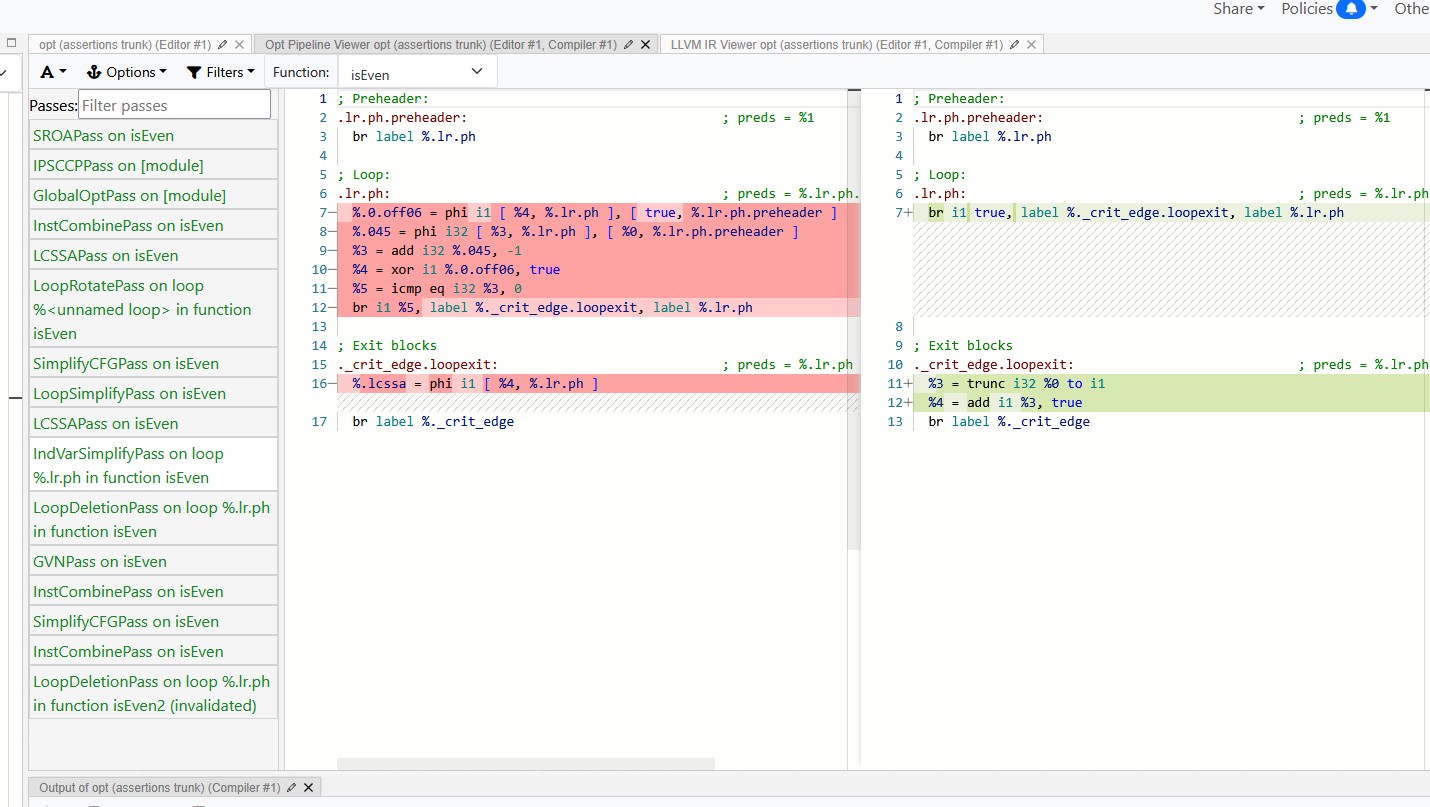The width and height of the screenshot is (1430, 807).
Task: Click 'br label %._crit_edge' in the left pane
Action: (433, 422)
